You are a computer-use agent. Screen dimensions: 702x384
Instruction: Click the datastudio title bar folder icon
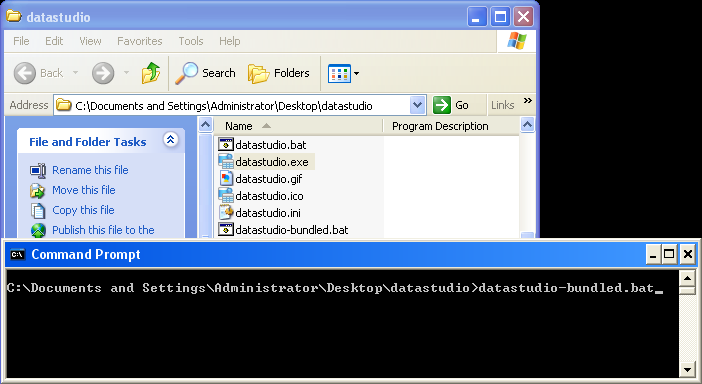coord(14,16)
